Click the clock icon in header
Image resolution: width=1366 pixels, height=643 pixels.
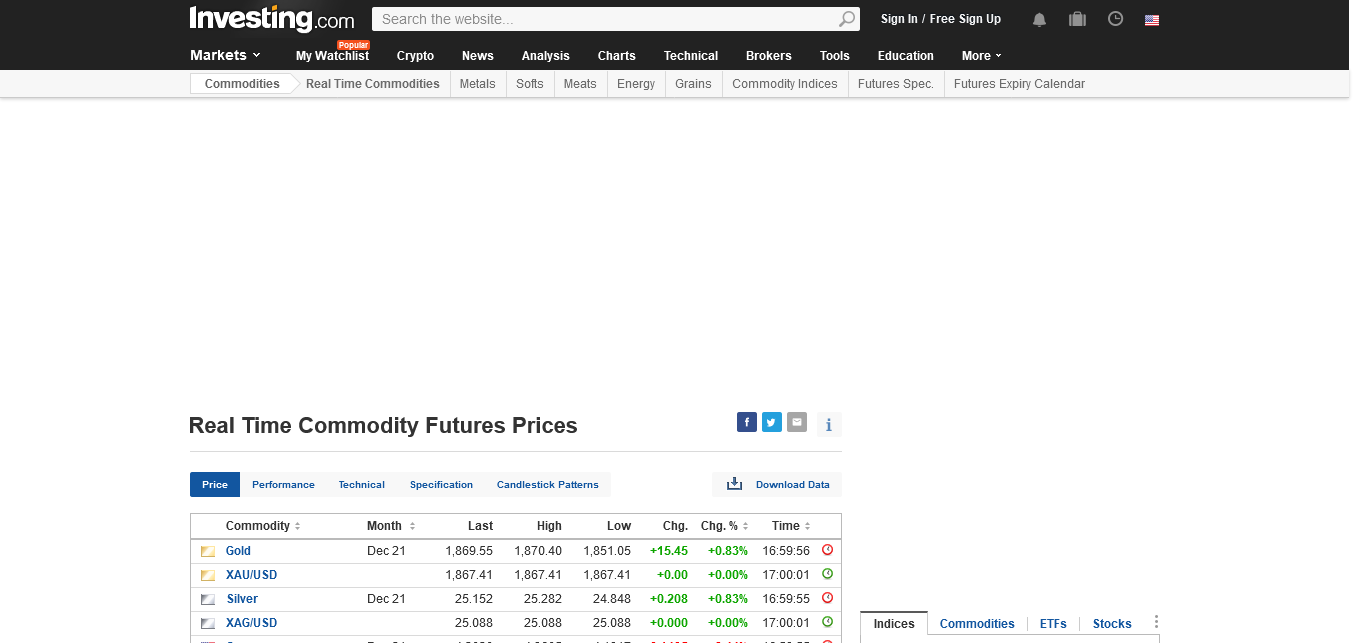pyautogui.click(x=1115, y=19)
